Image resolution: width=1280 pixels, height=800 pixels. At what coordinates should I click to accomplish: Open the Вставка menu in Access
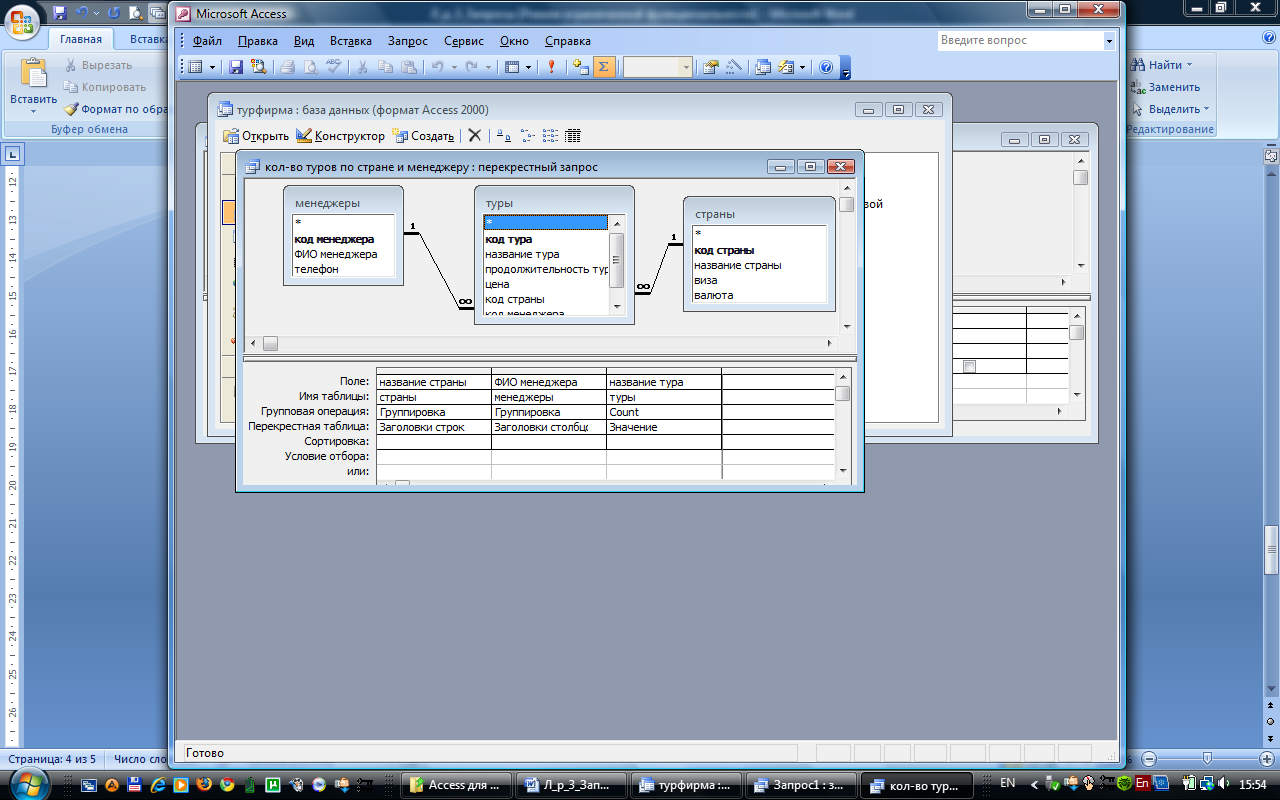click(x=351, y=41)
